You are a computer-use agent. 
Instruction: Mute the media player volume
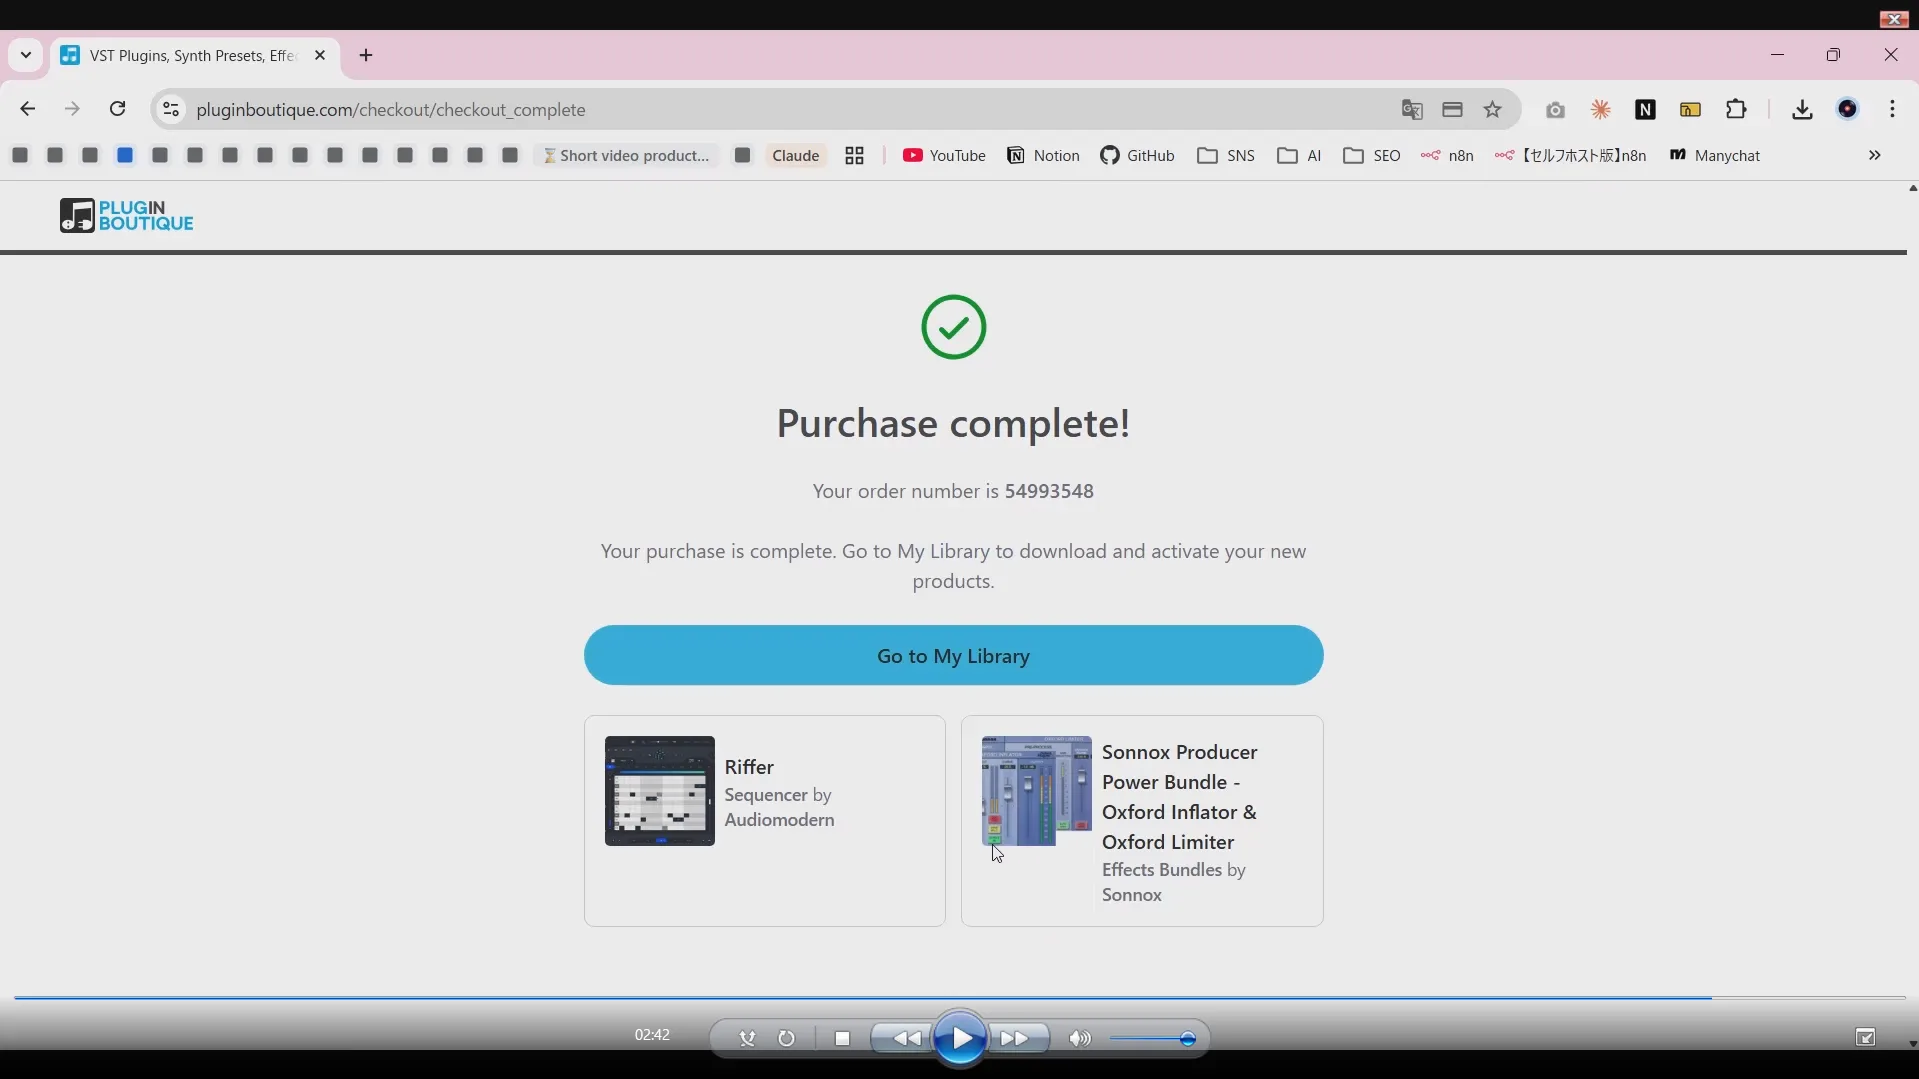[x=1080, y=1039]
